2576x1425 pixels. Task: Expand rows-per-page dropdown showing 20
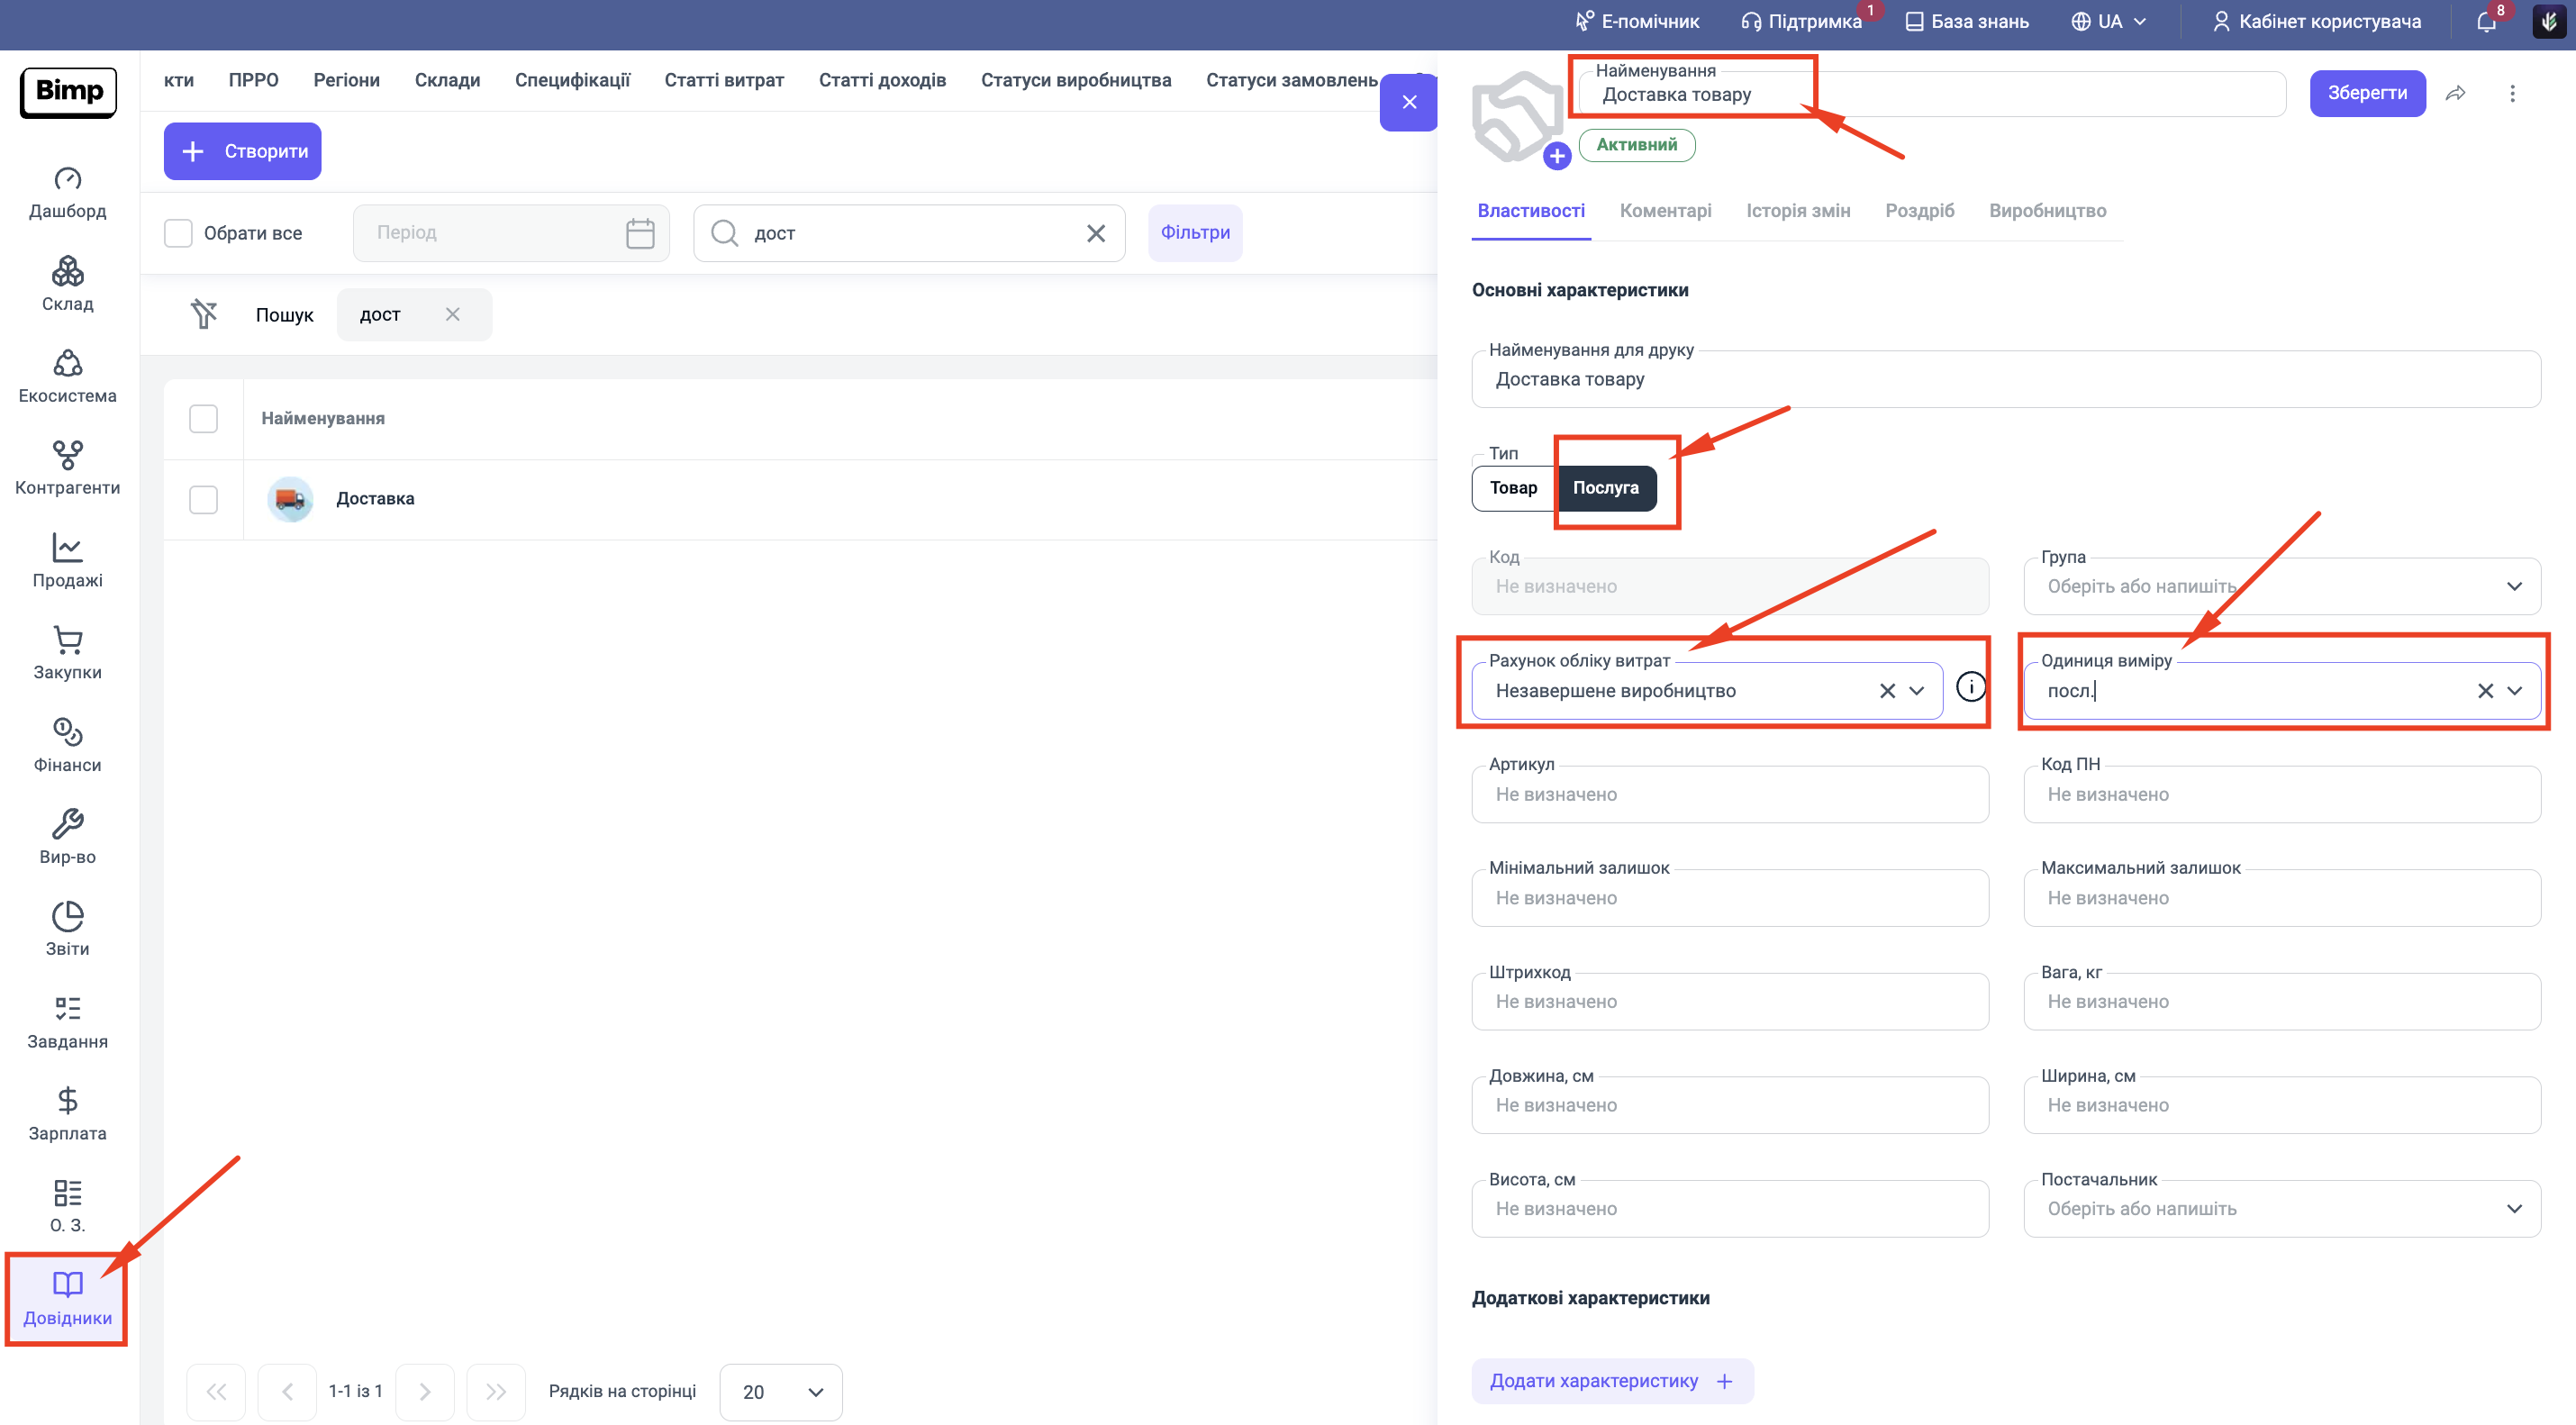coord(781,1391)
